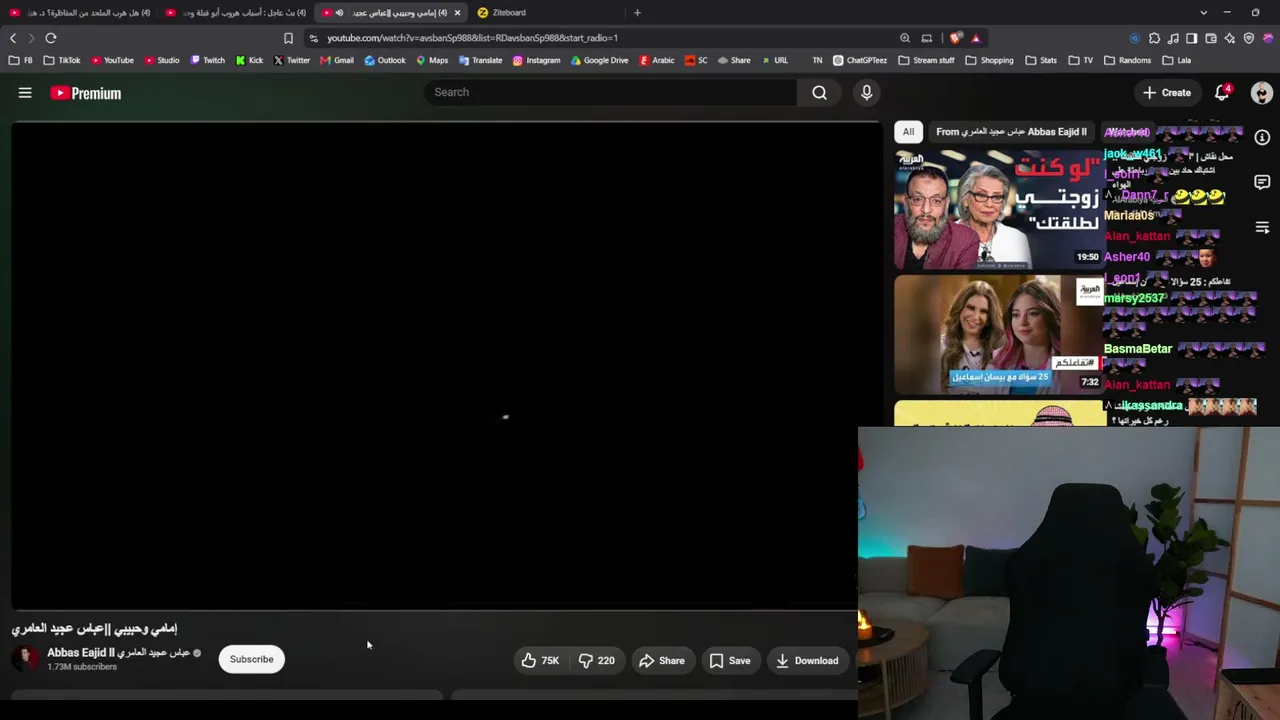Open the Google Drive bookmark

[x=599, y=60]
